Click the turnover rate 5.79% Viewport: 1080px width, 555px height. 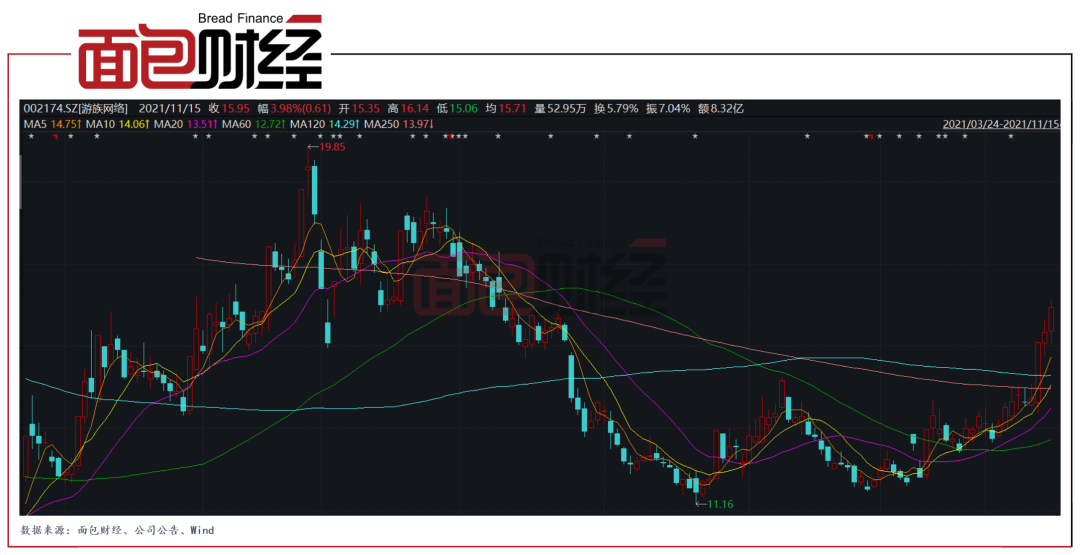click(x=622, y=109)
